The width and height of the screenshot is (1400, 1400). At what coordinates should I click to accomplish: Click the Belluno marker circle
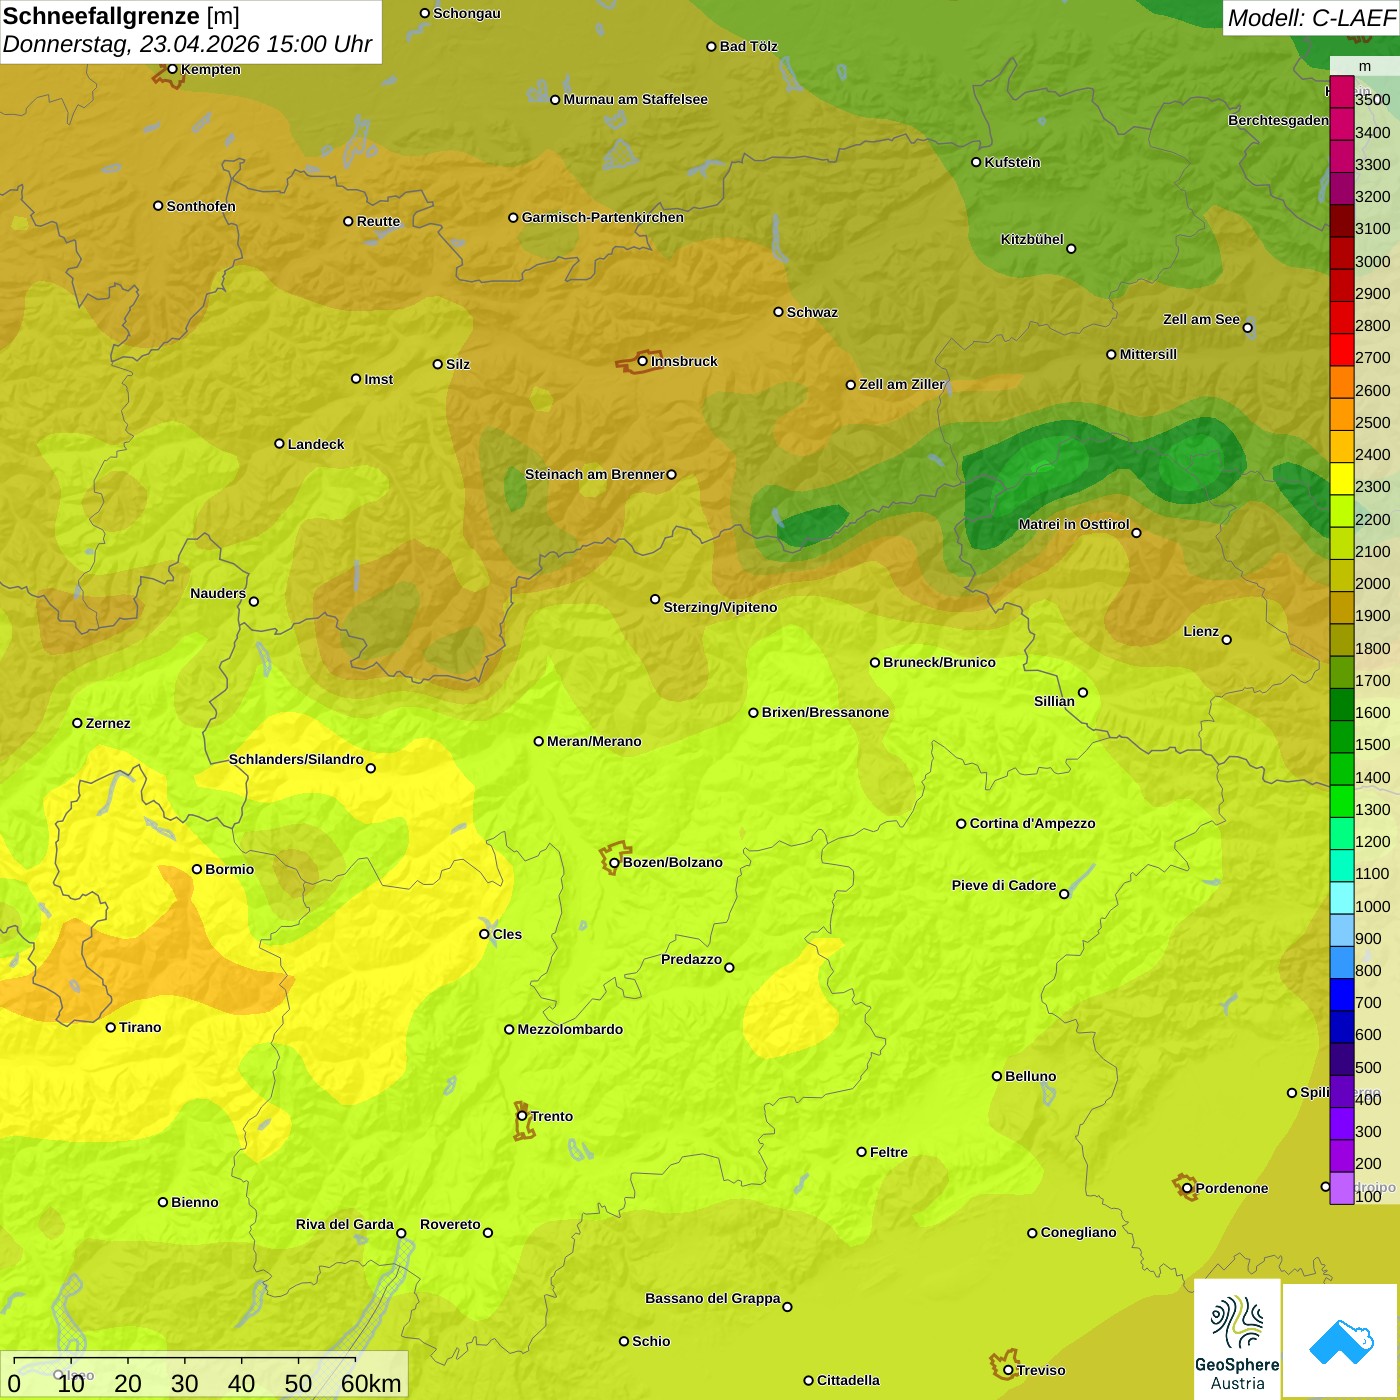[997, 1076]
